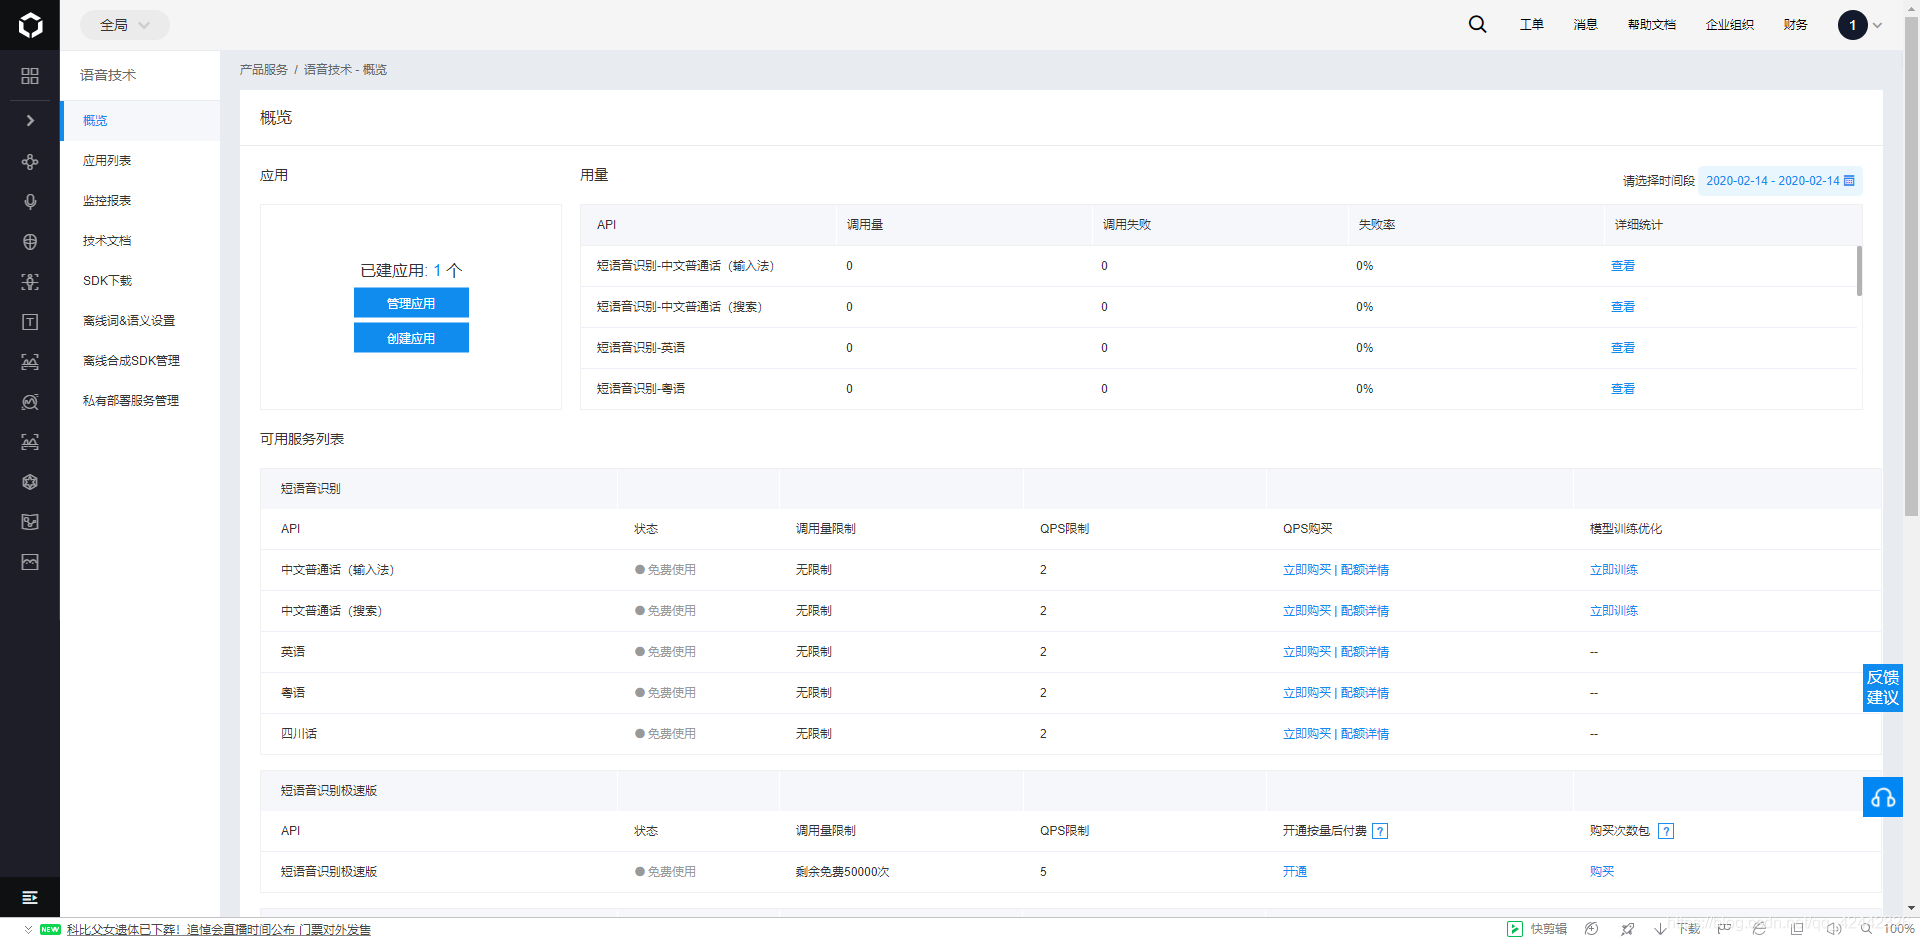Viewport: 1920px width, 941px height.
Task: View details for 短语音识别-中文普通话（输入法）
Action: point(1622,266)
